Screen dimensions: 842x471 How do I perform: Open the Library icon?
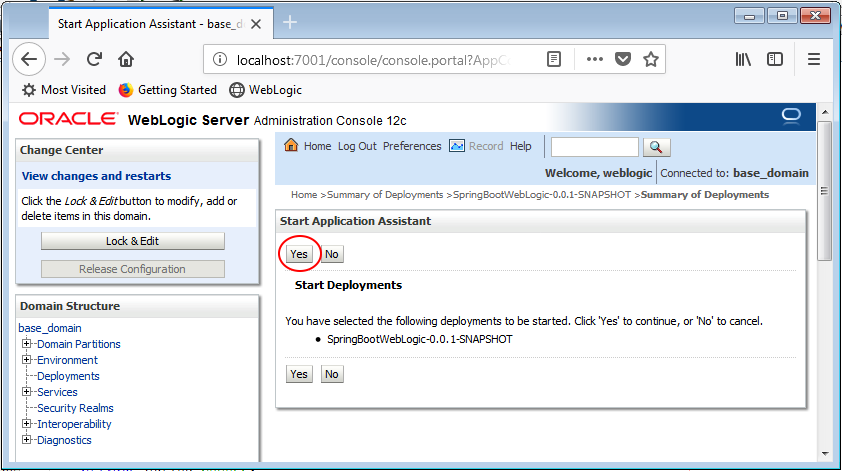(x=743, y=59)
